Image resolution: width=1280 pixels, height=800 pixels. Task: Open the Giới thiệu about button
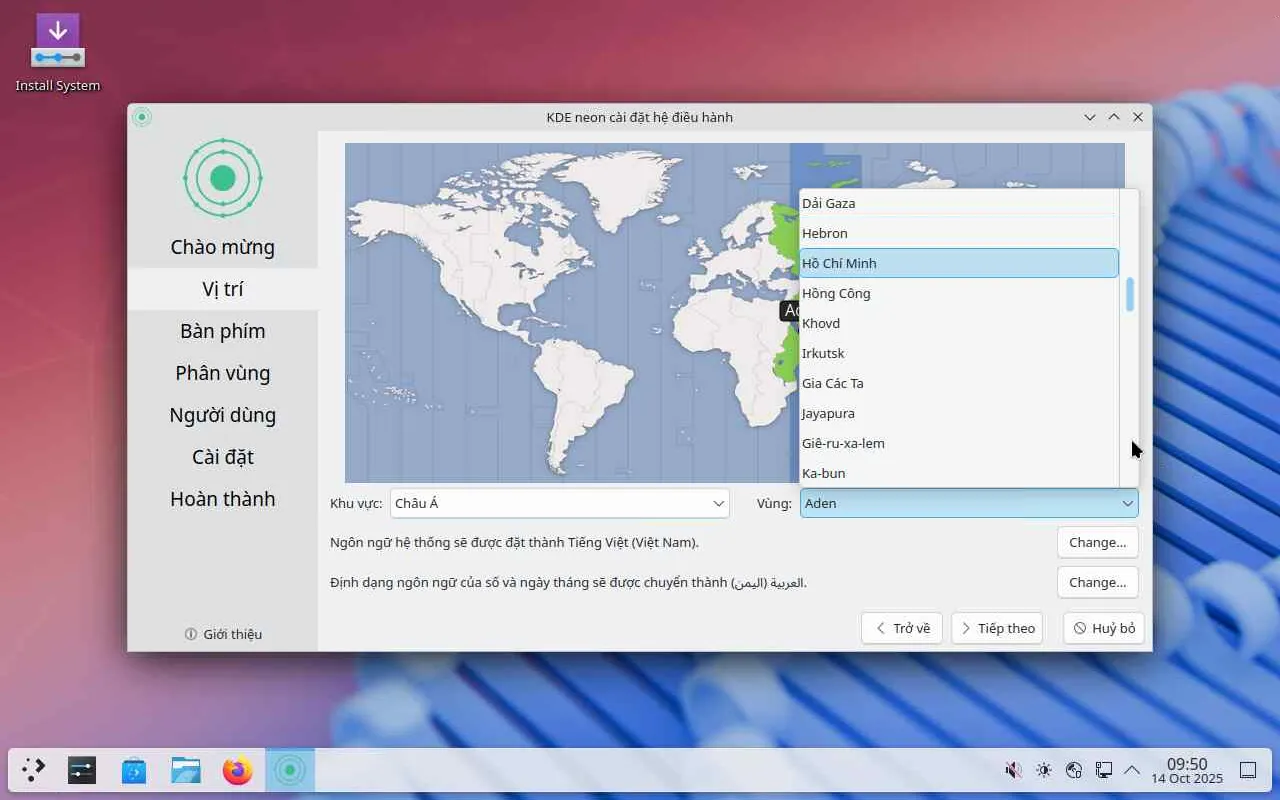(223, 634)
